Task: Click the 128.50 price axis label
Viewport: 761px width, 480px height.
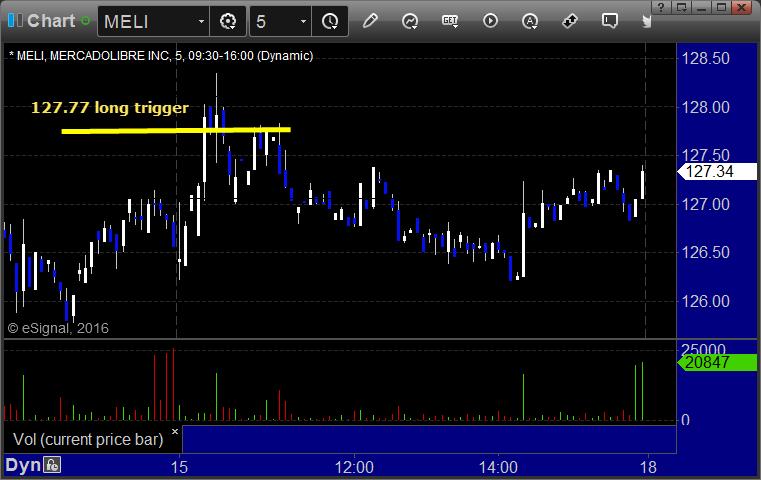Action: tap(705, 58)
